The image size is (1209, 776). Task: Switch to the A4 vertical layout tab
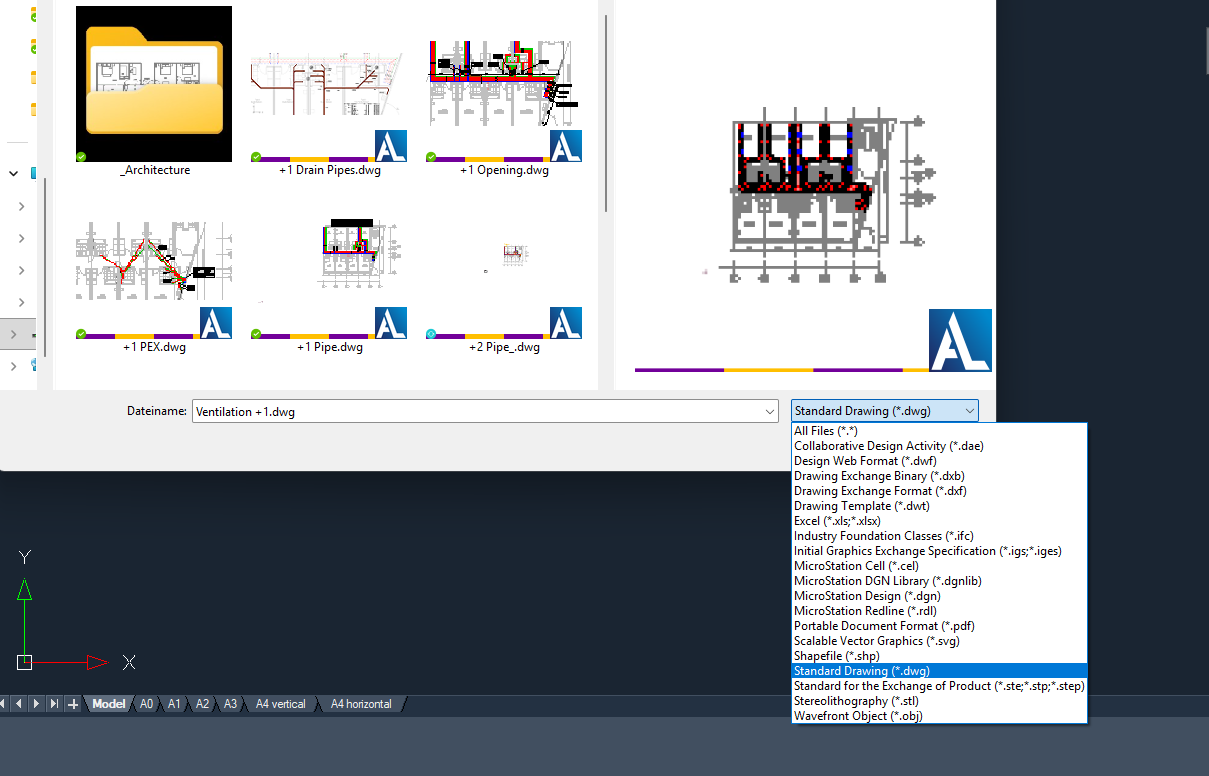point(281,704)
